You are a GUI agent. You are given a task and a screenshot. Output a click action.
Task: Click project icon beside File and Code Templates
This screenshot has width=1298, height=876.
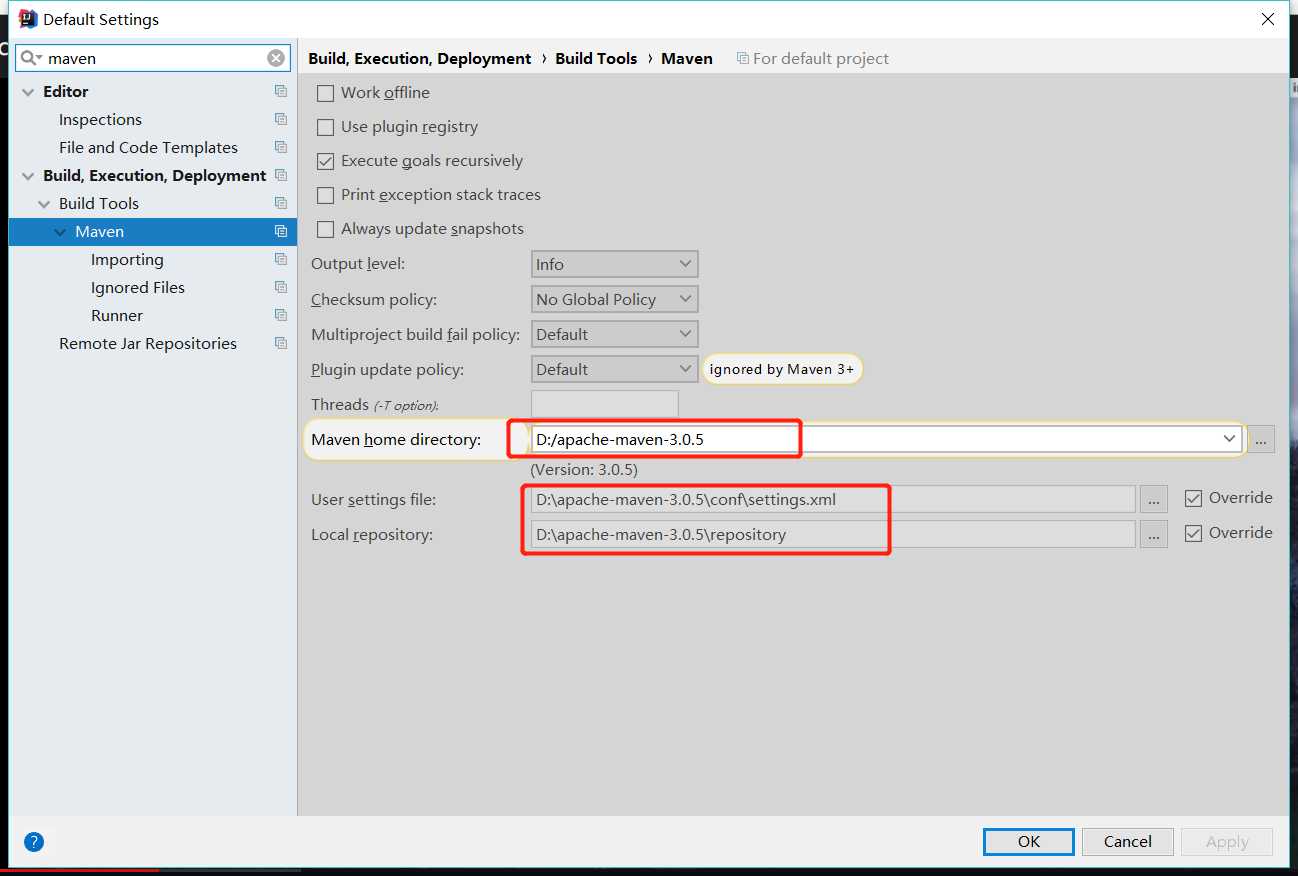pos(281,147)
